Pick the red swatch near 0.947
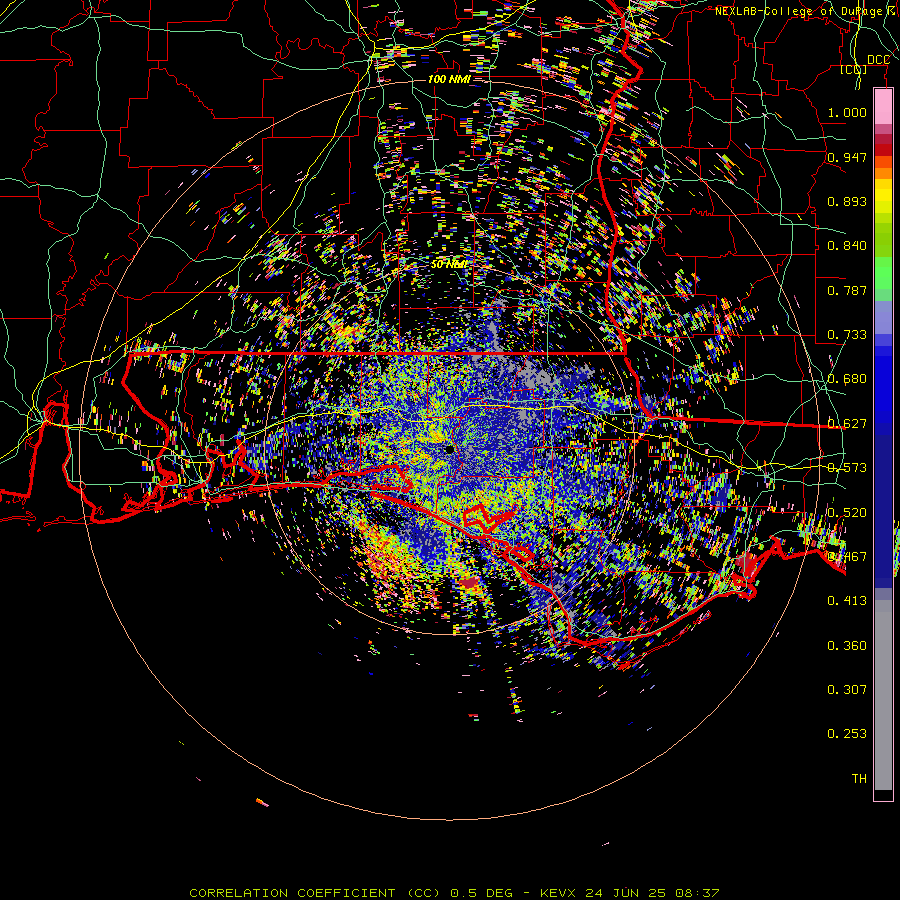This screenshot has width=900, height=900. [883, 150]
